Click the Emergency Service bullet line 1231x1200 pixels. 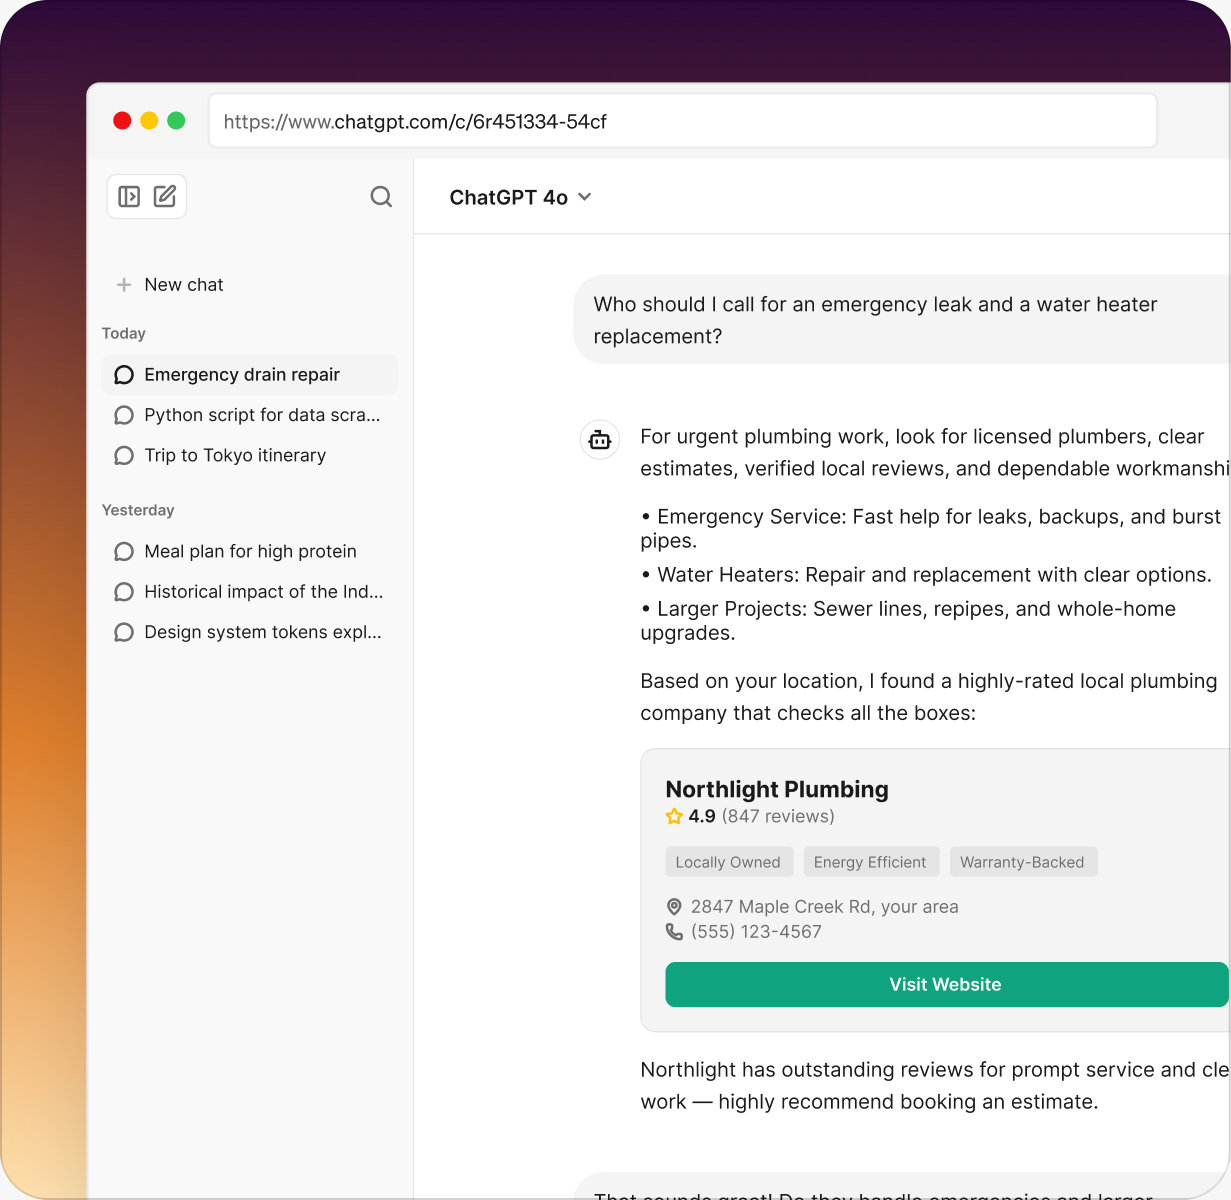[x=931, y=529]
